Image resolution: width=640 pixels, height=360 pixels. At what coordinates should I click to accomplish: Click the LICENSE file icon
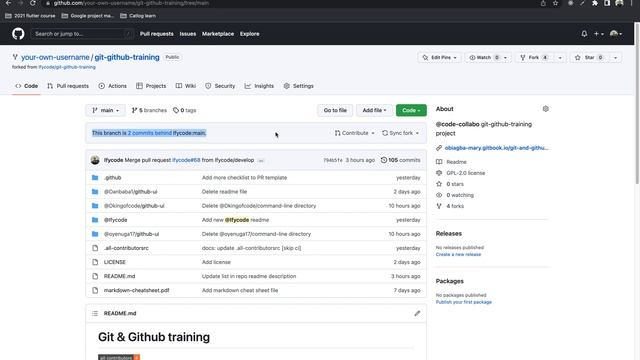click(95, 262)
